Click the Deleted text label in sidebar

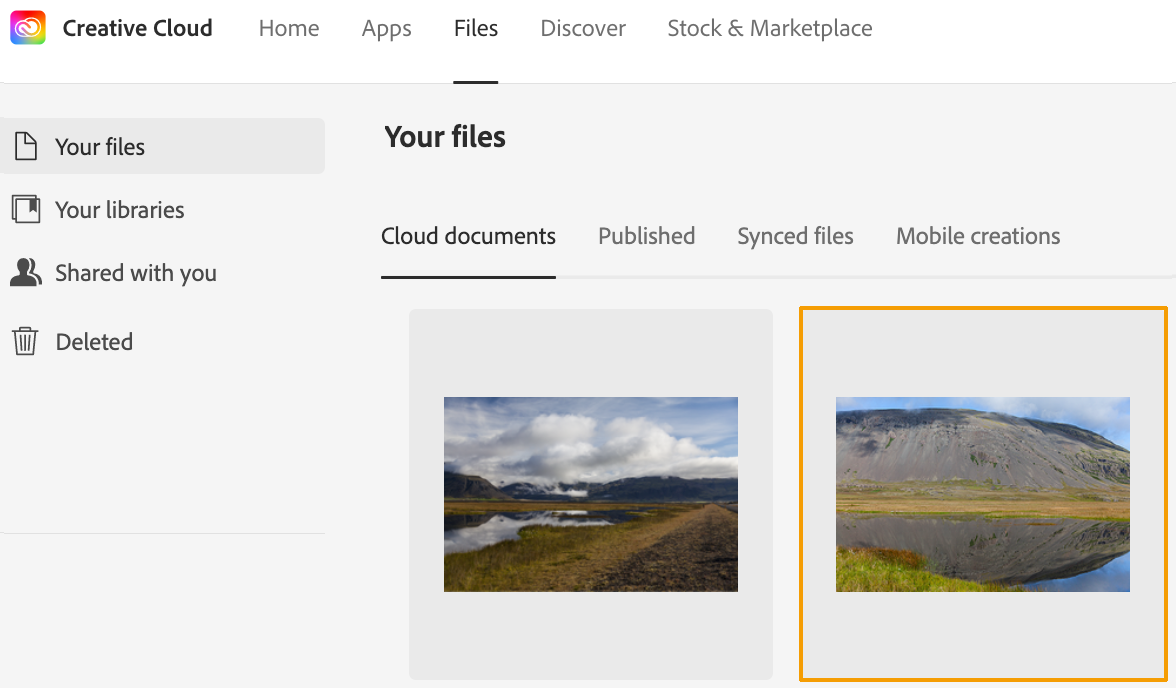tap(94, 342)
